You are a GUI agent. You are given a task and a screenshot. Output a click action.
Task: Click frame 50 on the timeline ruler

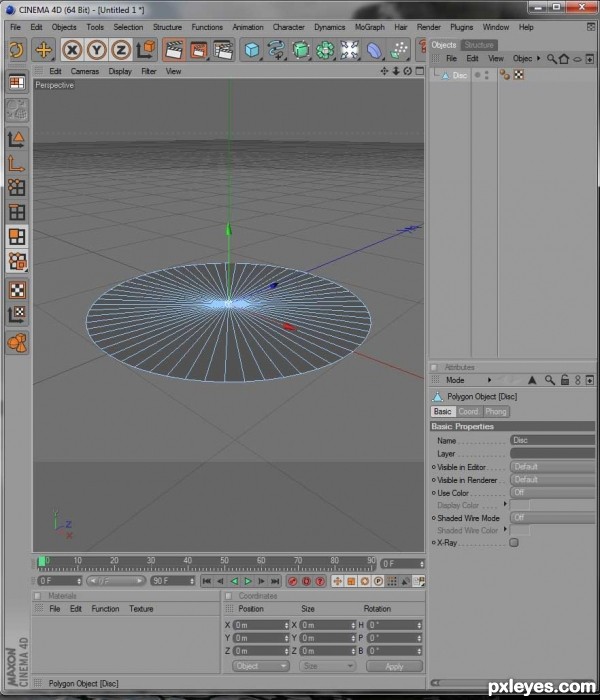(x=224, y=563)
